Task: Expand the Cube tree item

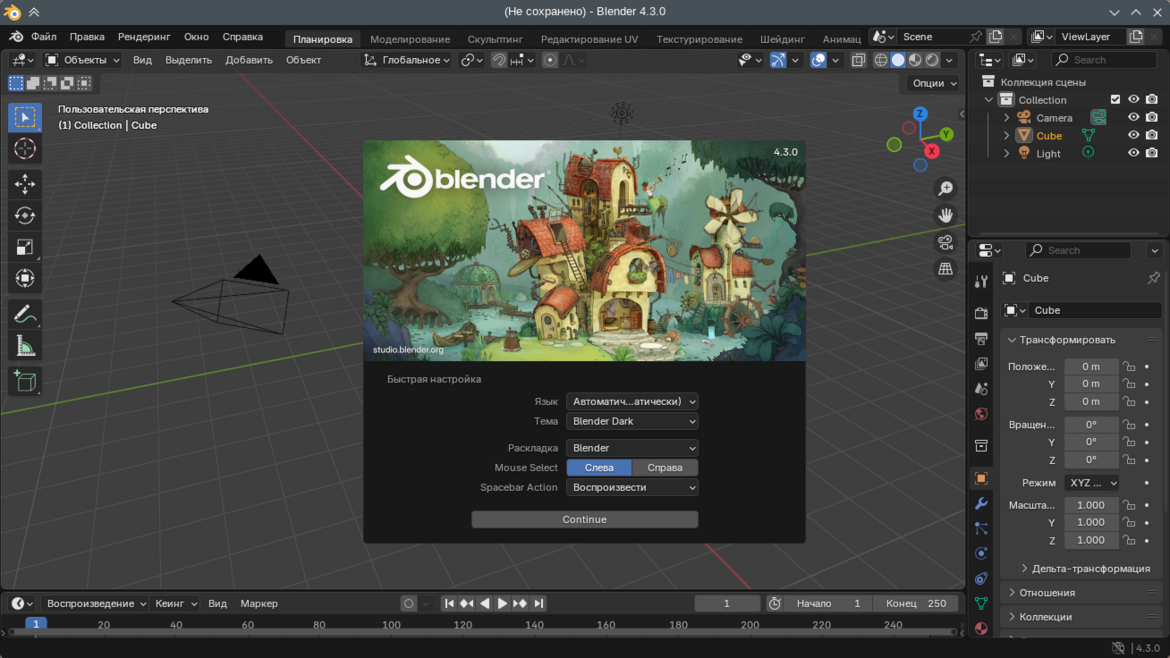Action: point(1007,136)
